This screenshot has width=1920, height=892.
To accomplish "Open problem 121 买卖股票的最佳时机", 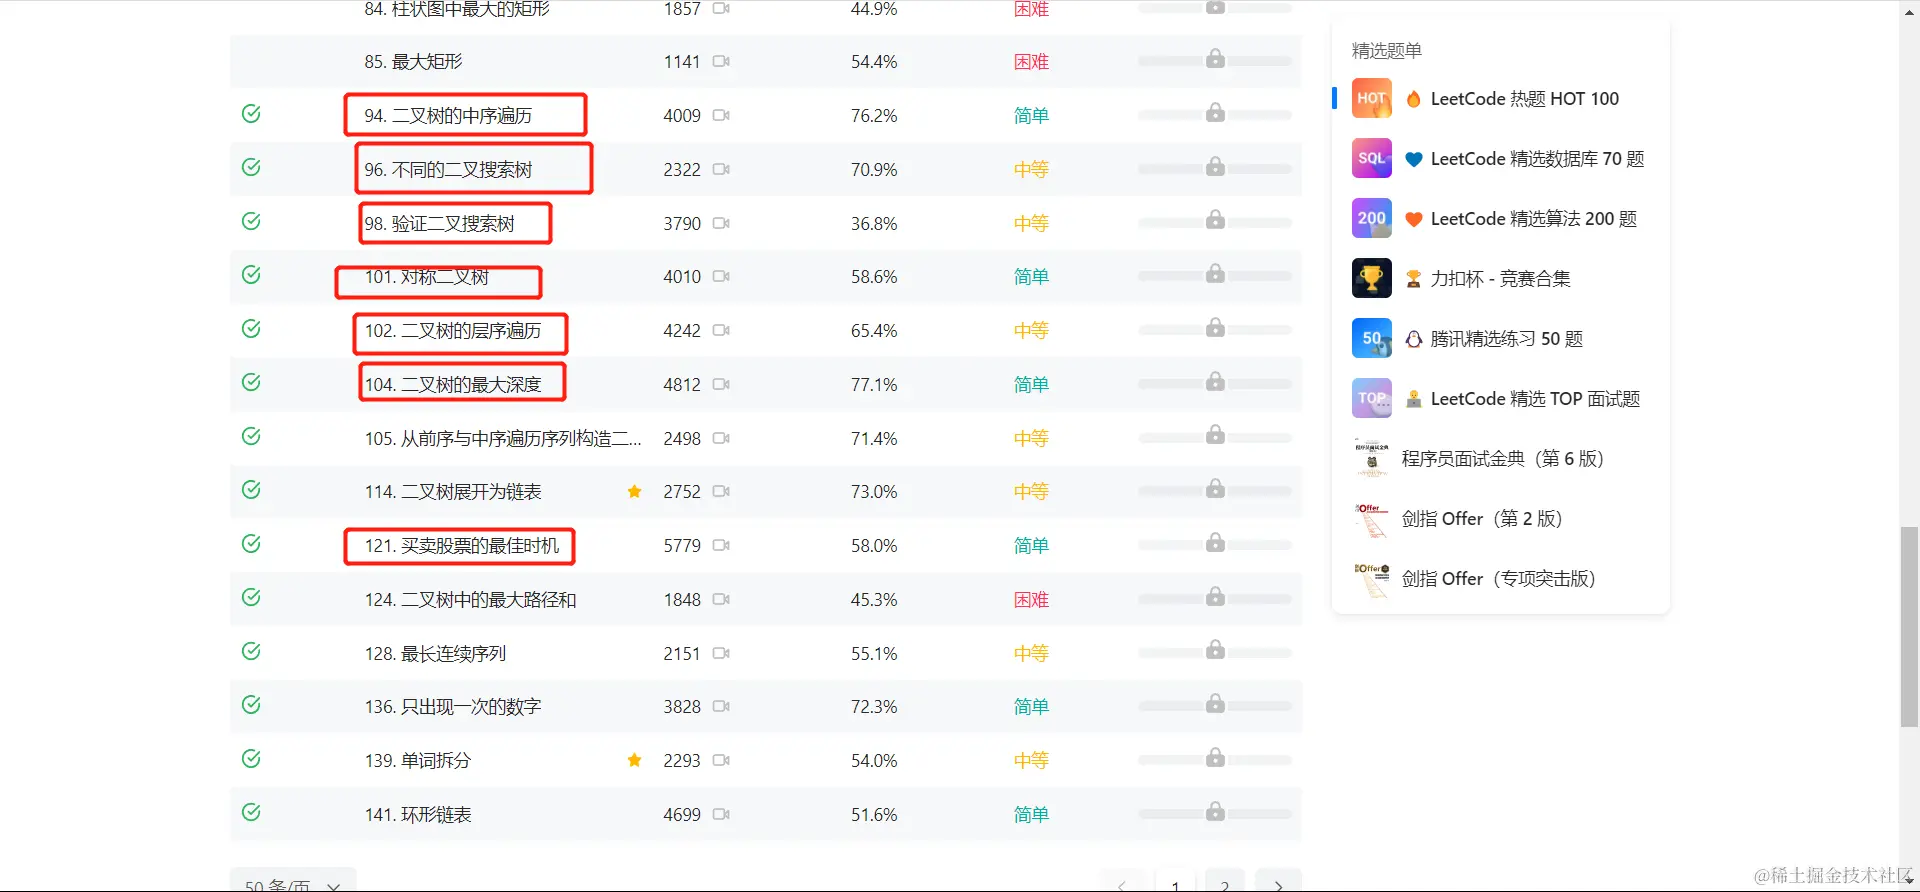I will [462, 546].
